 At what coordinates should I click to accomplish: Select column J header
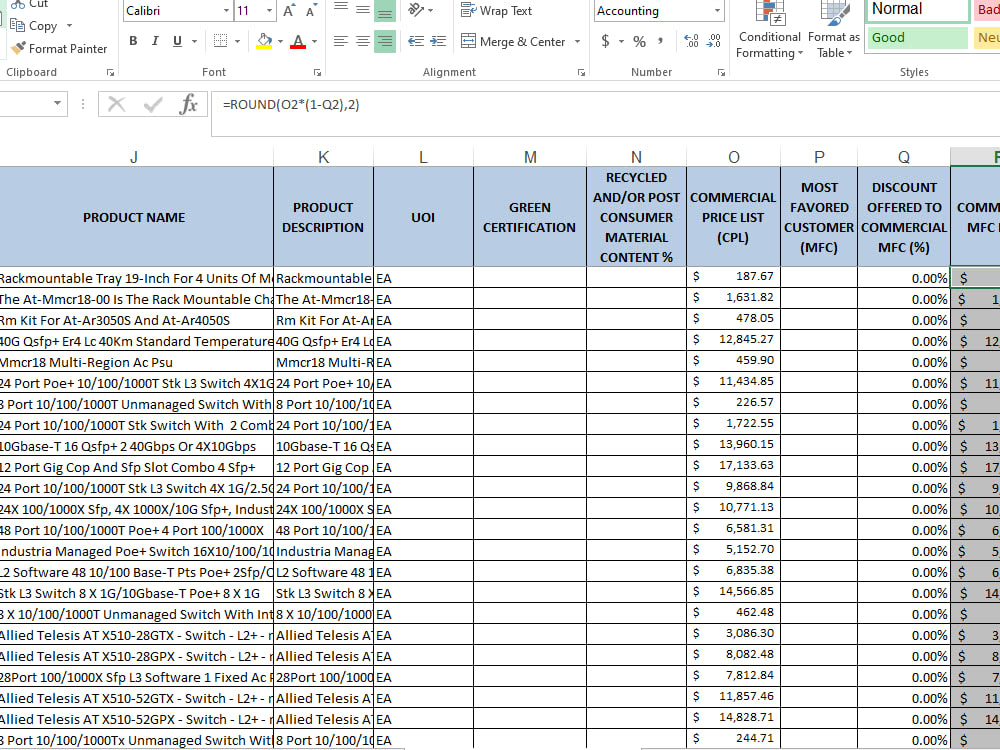tap(134, 157)
